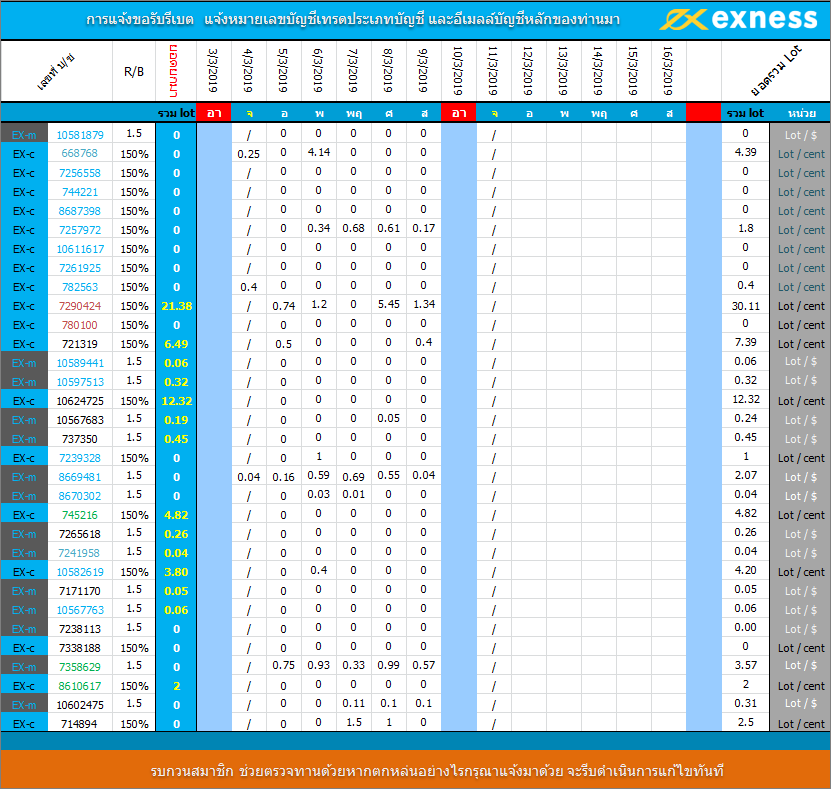The width and height of the screenshot is (831, 789).
Task: Click the 5.45 lot value cell
Action: pos(389,305)
